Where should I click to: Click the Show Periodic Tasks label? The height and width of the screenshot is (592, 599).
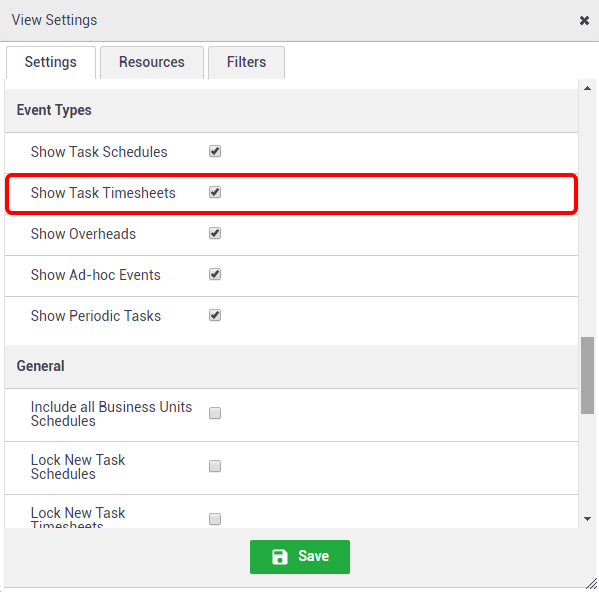[x=96, y=316]
